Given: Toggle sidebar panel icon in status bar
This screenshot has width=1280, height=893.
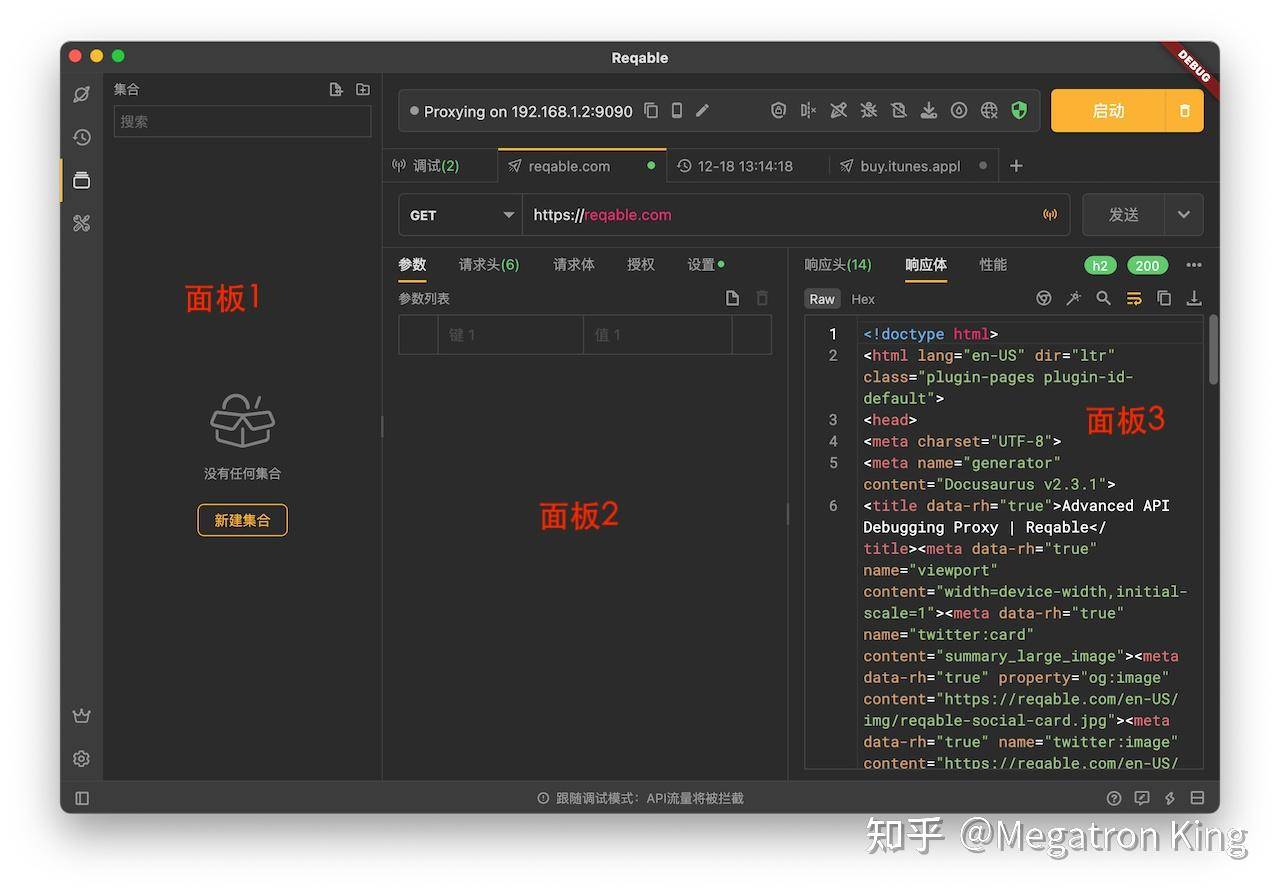Looking at the screenshot, I should [82, 798].
